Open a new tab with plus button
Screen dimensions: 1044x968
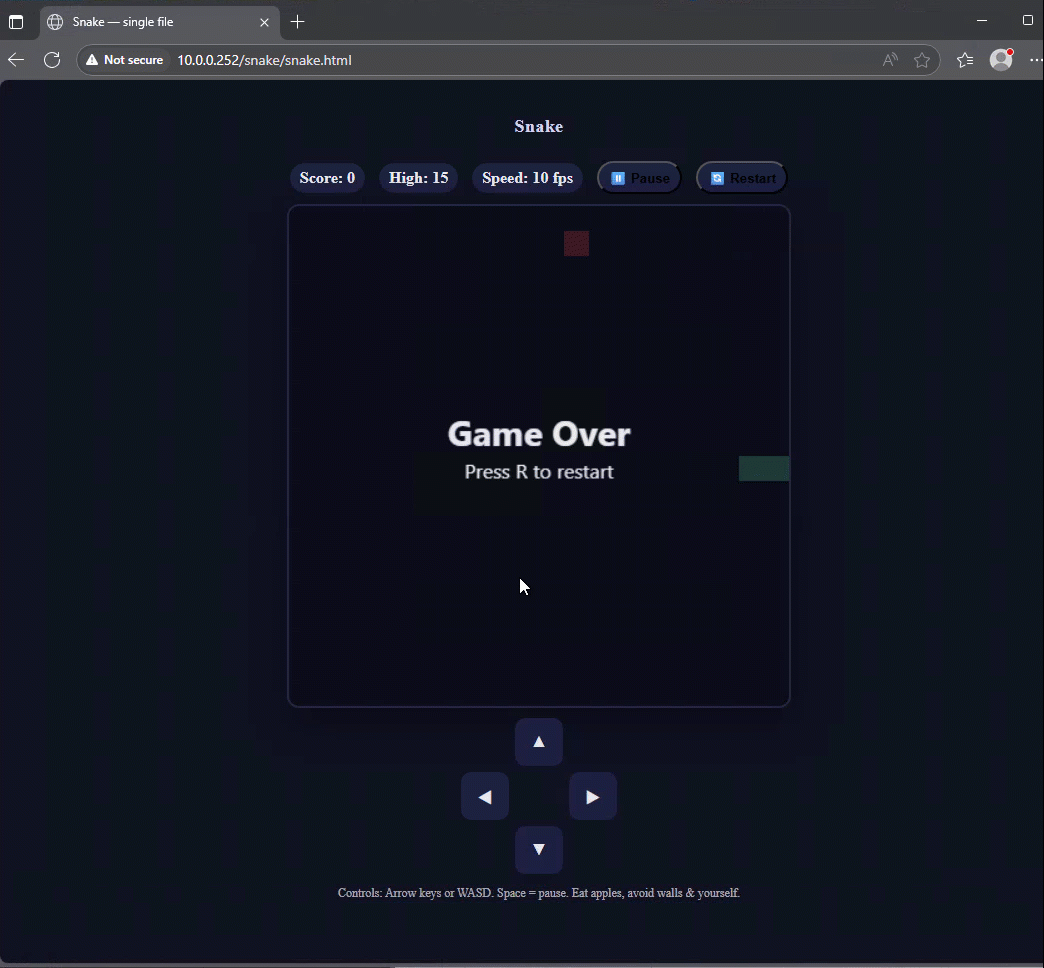pos(297,22)
